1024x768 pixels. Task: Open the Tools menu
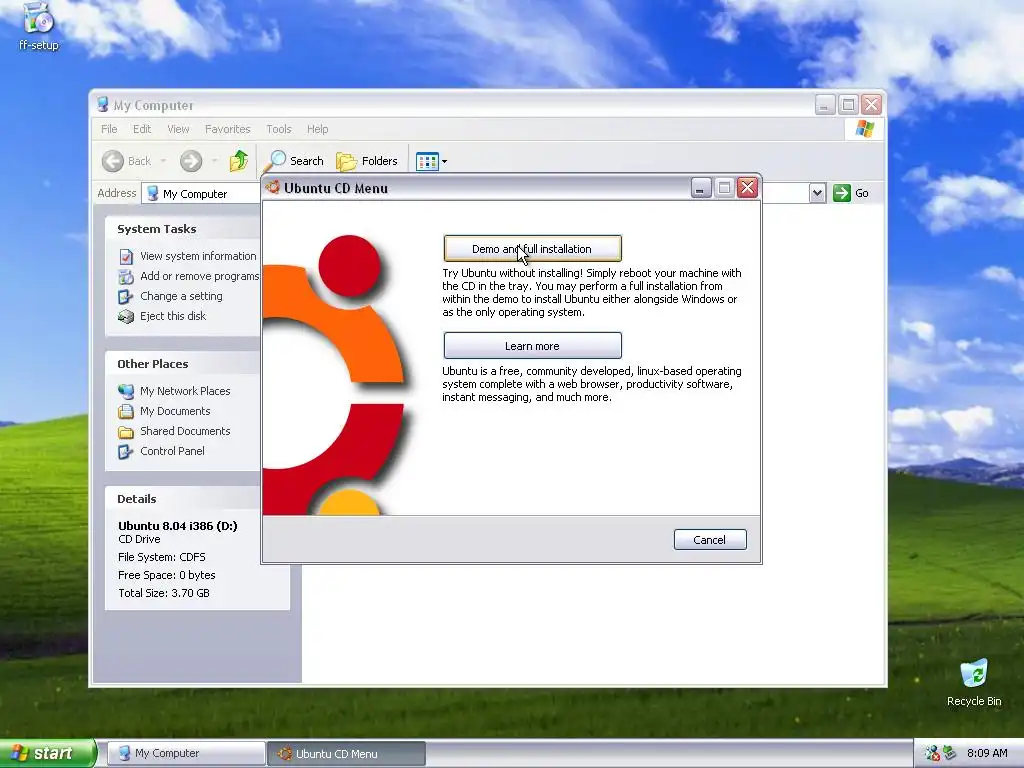278,129
